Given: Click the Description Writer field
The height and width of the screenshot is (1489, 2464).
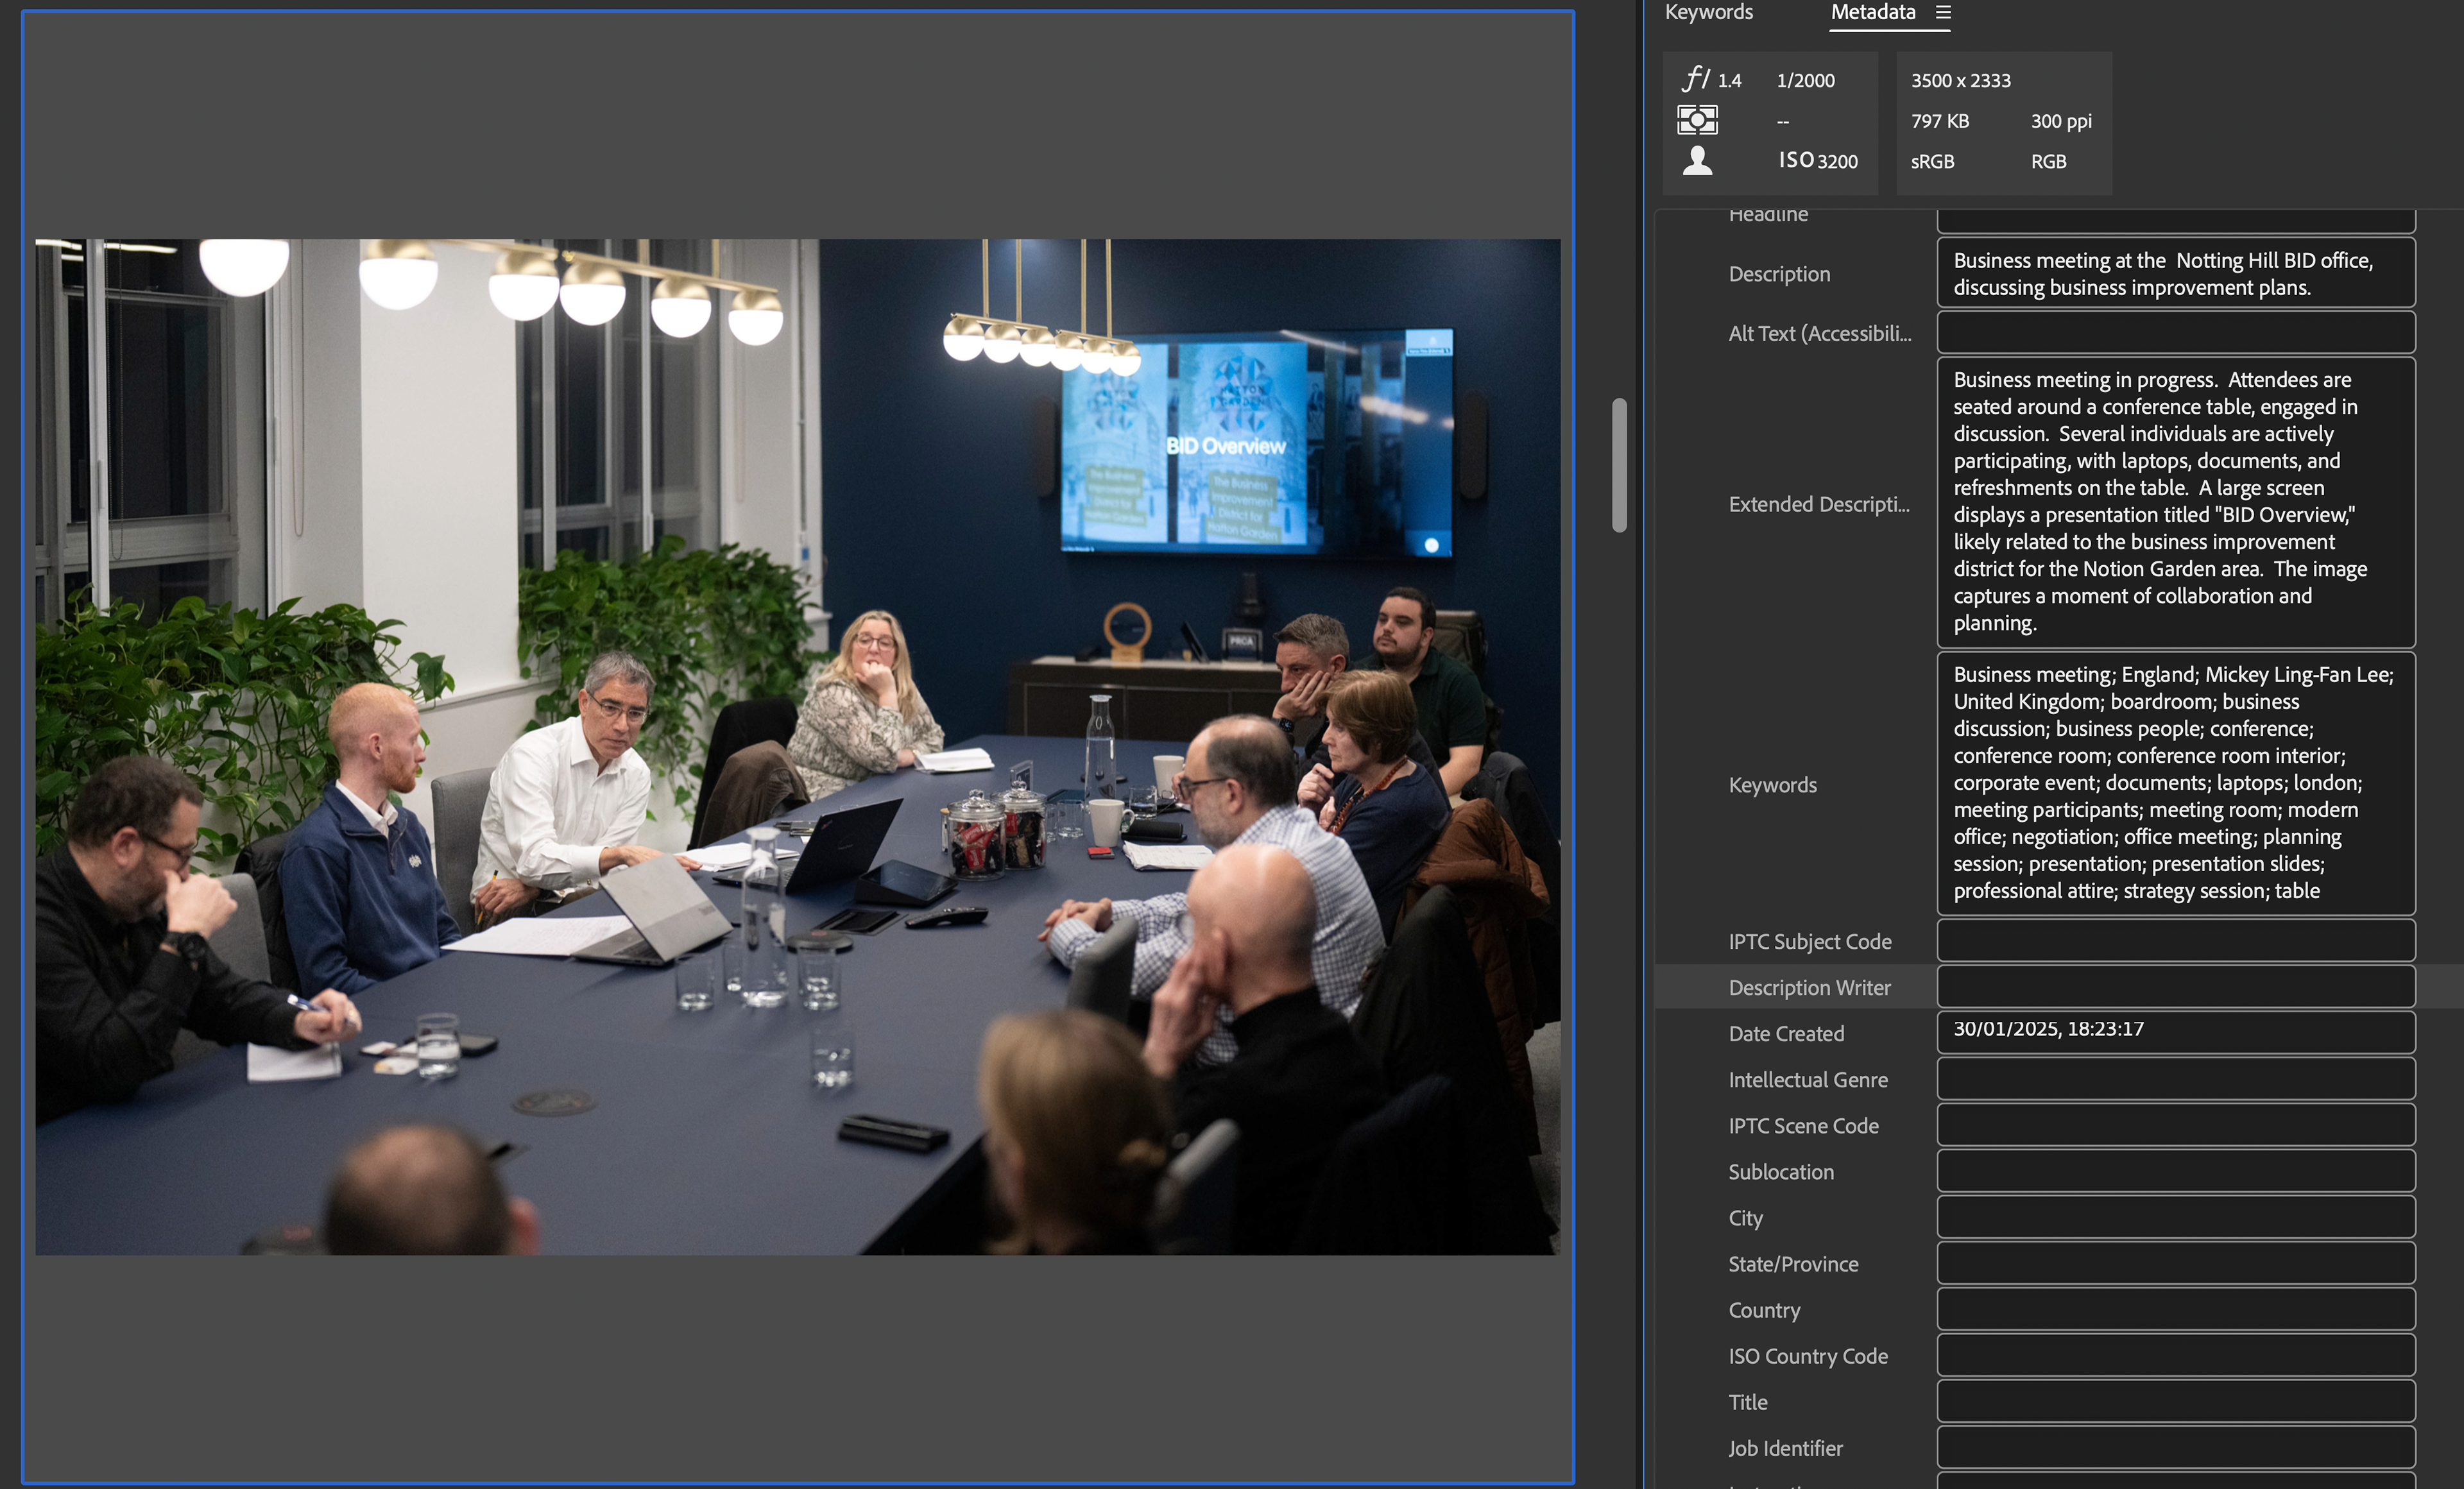Looking at the screenshot, I should tap(2175, 987).
